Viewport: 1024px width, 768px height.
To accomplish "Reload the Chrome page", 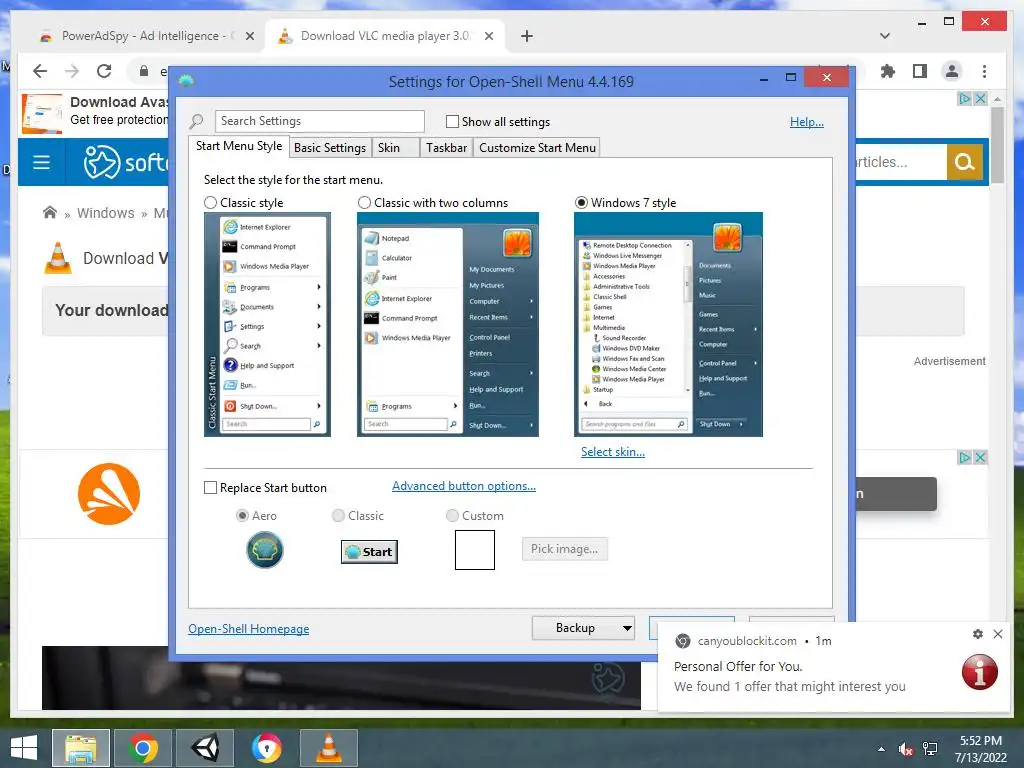I will 104,71.
